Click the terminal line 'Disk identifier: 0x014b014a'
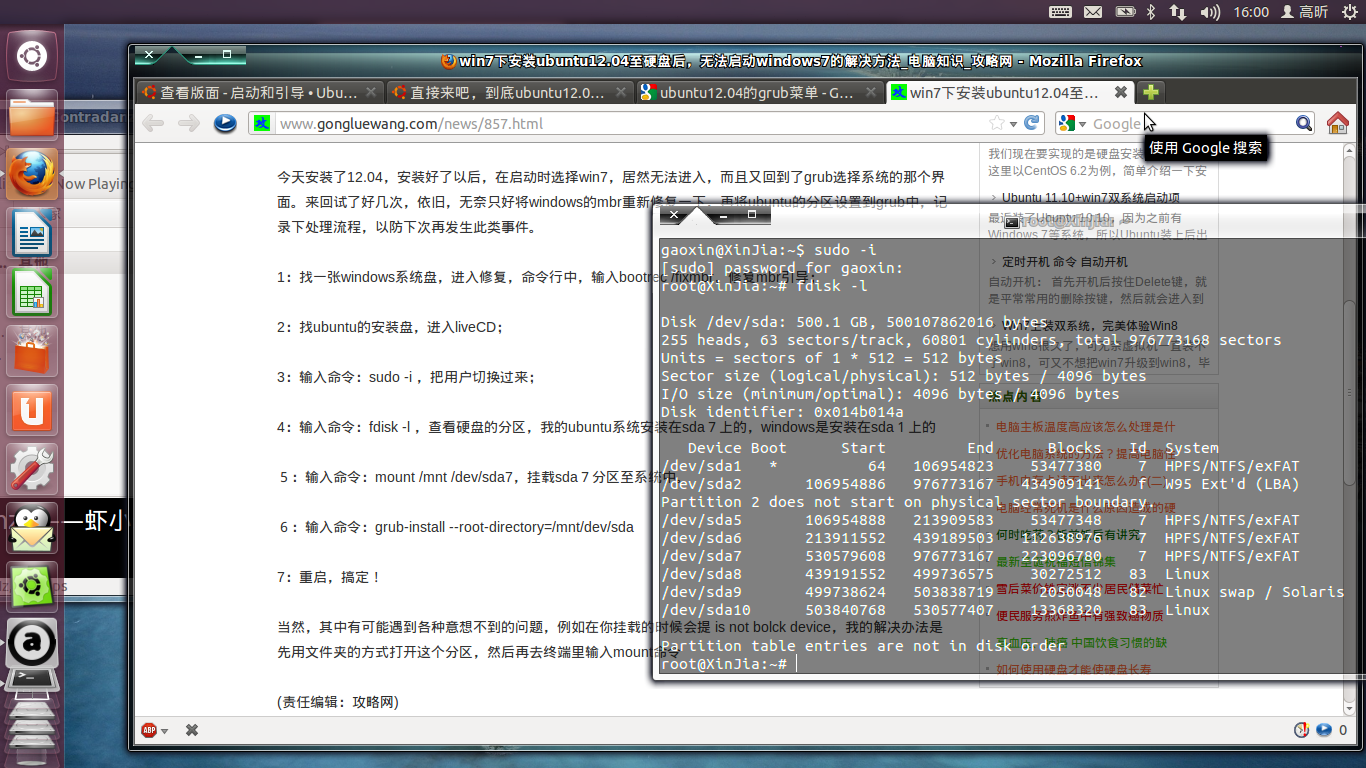1366x768 pixels. point(782,412)
